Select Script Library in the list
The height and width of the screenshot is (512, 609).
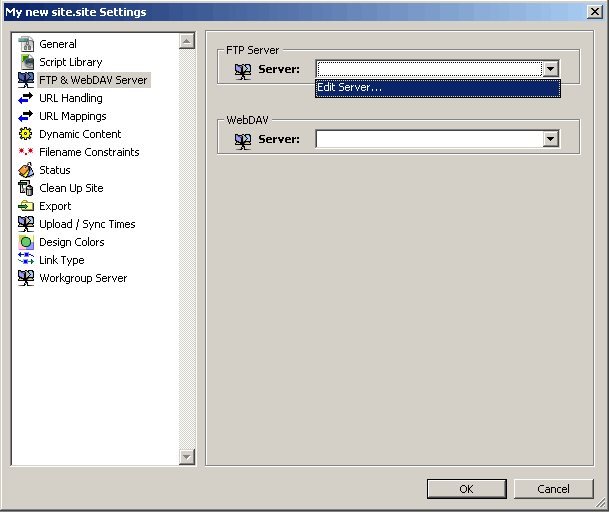coord(71,62)
